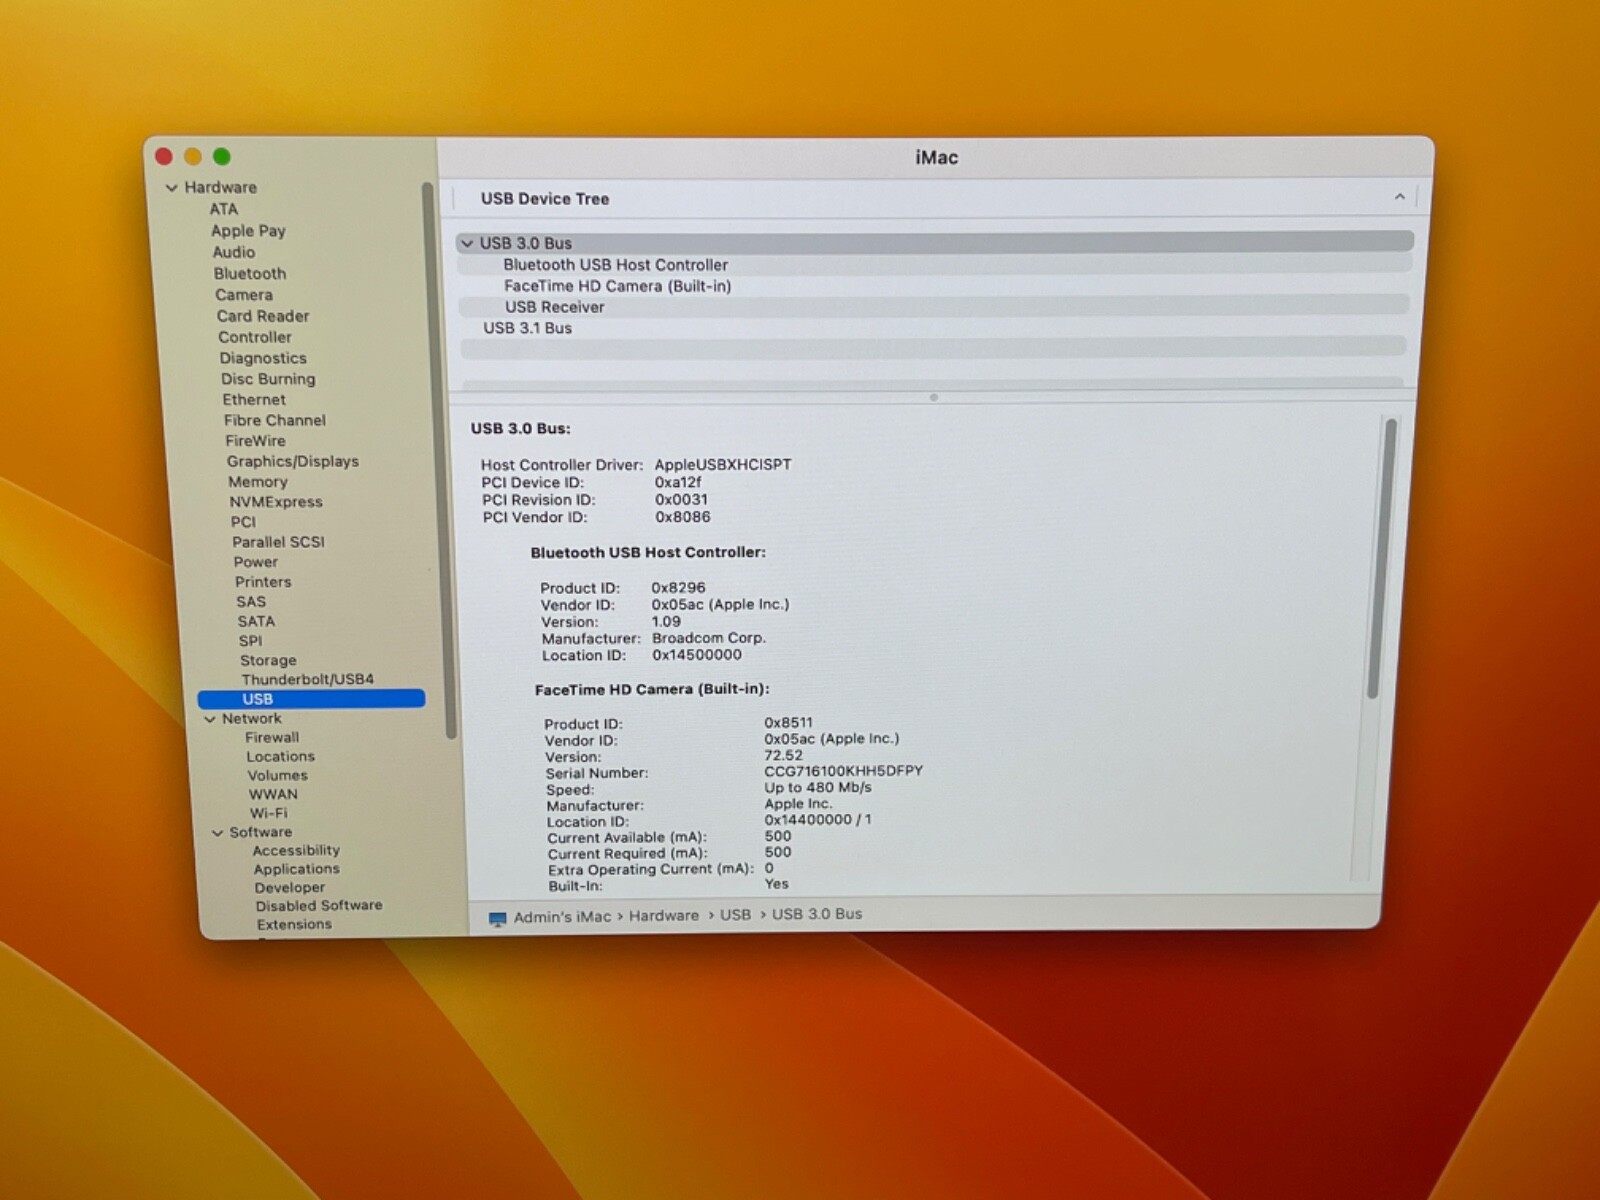Close the window with the red button
The height and width of the screenshot is (1200, 1600).
(x=164, y=156)
